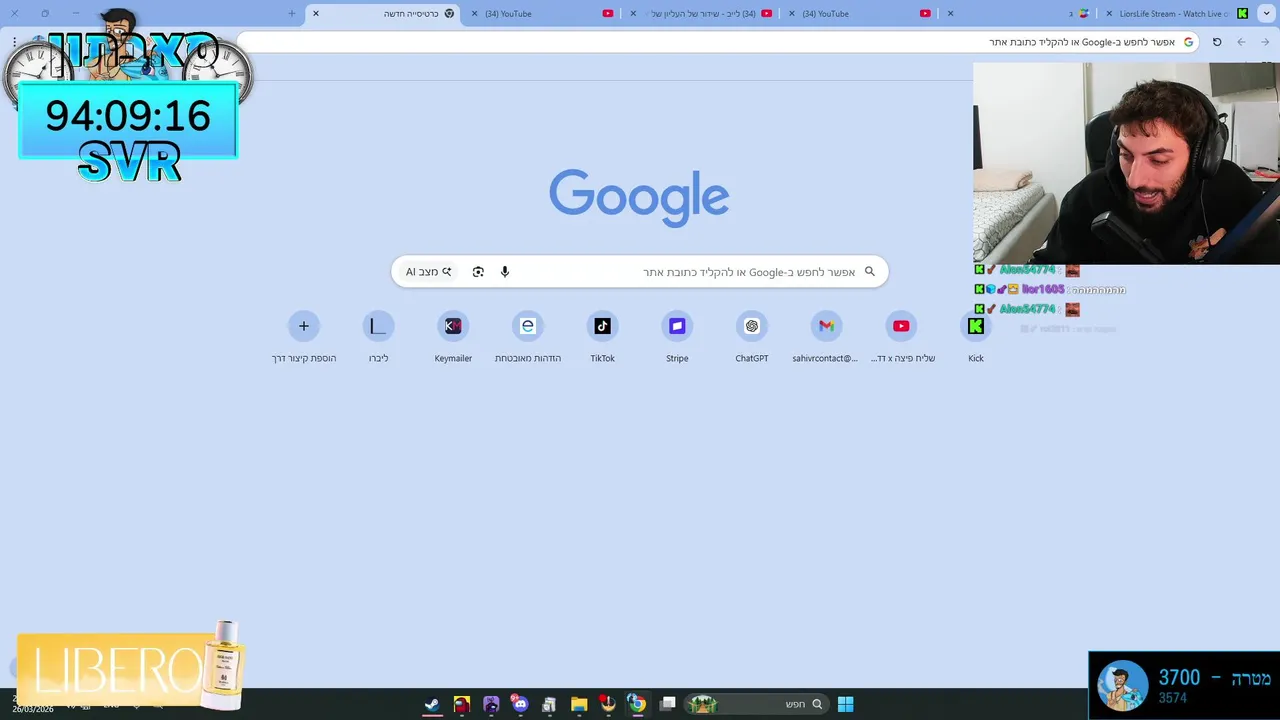Switch to Chrome in the taskbar
The image size is (1280, 720).
tap(637, 704)
